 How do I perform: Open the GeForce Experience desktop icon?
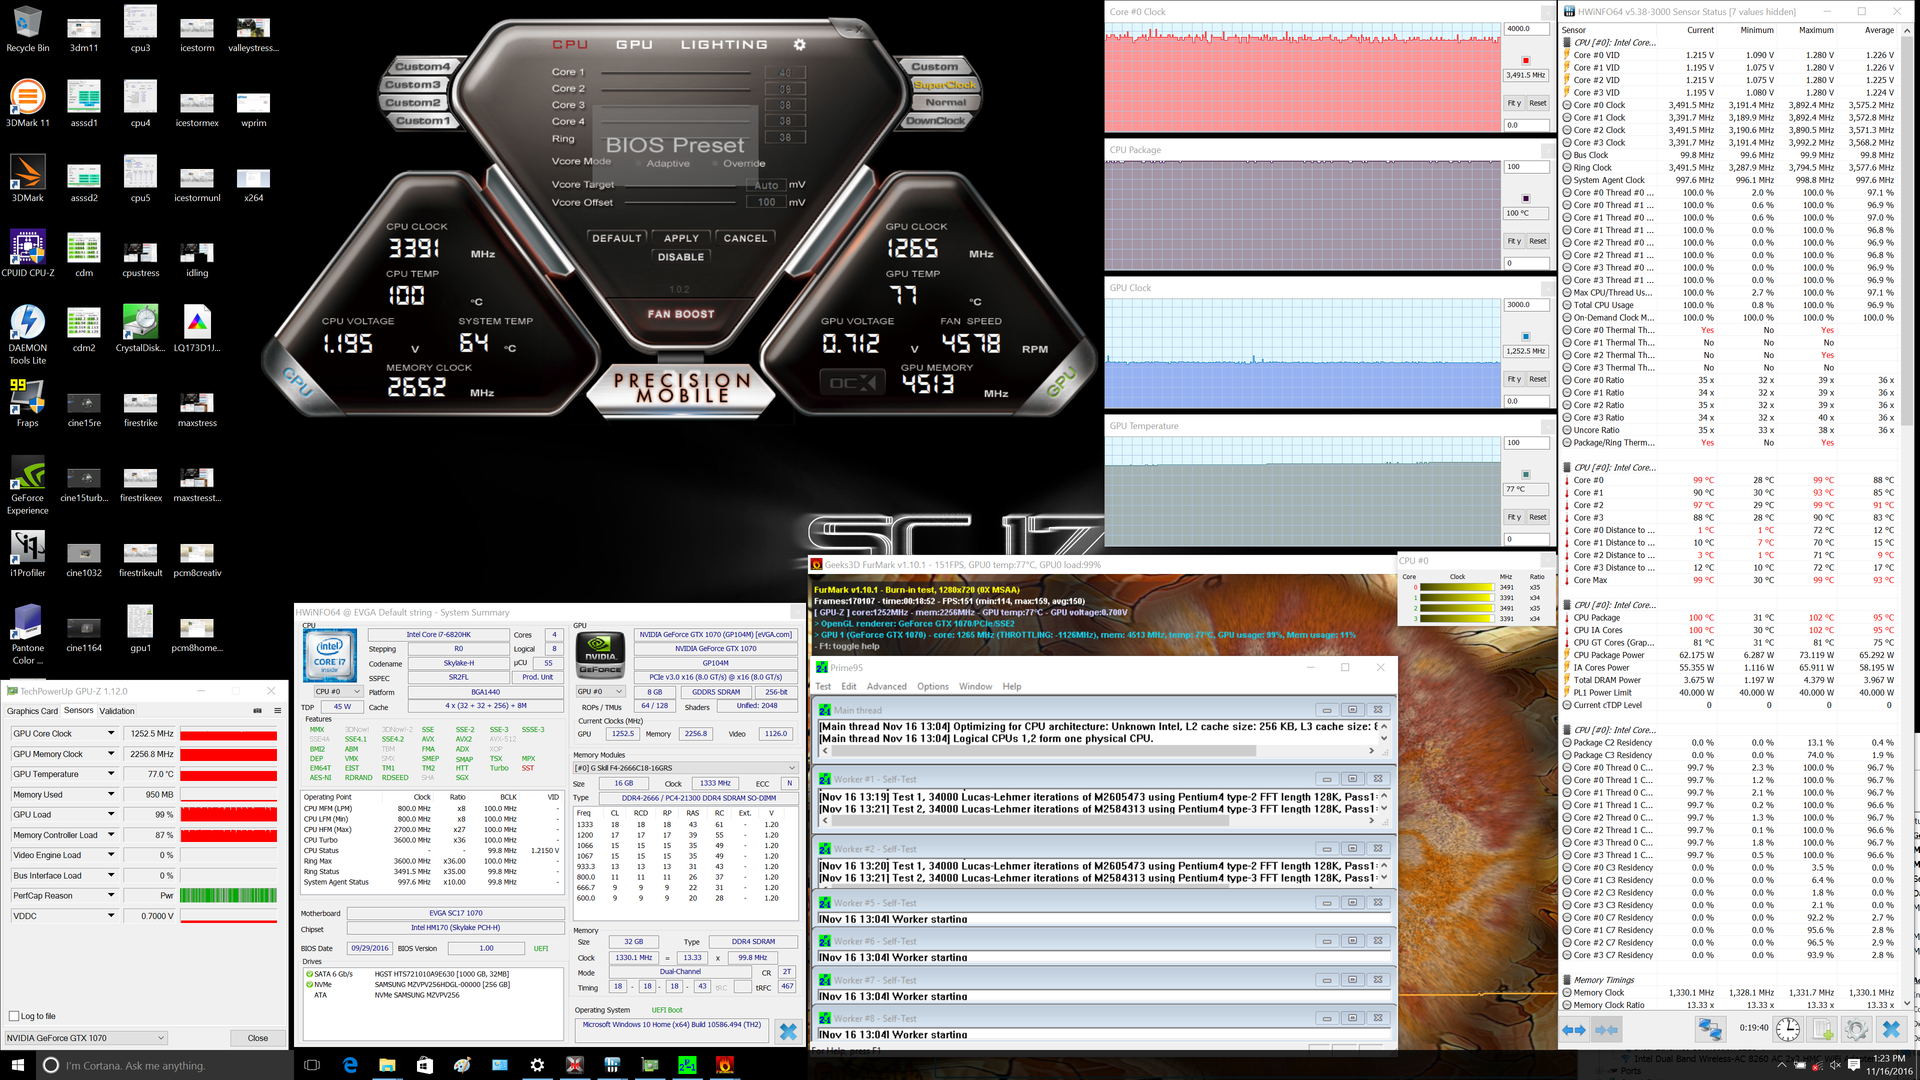pyautogui.click(x=28, y=485)
